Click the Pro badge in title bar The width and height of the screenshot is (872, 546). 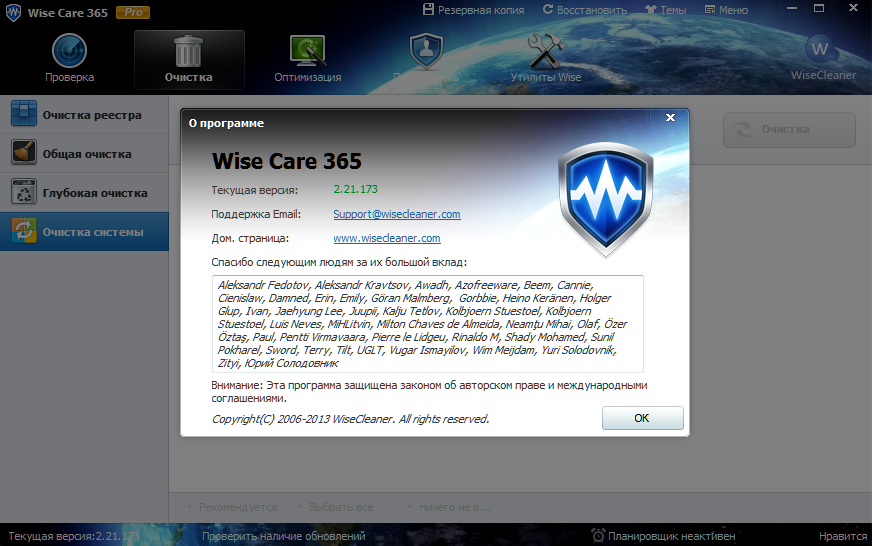tap(133, 12)
